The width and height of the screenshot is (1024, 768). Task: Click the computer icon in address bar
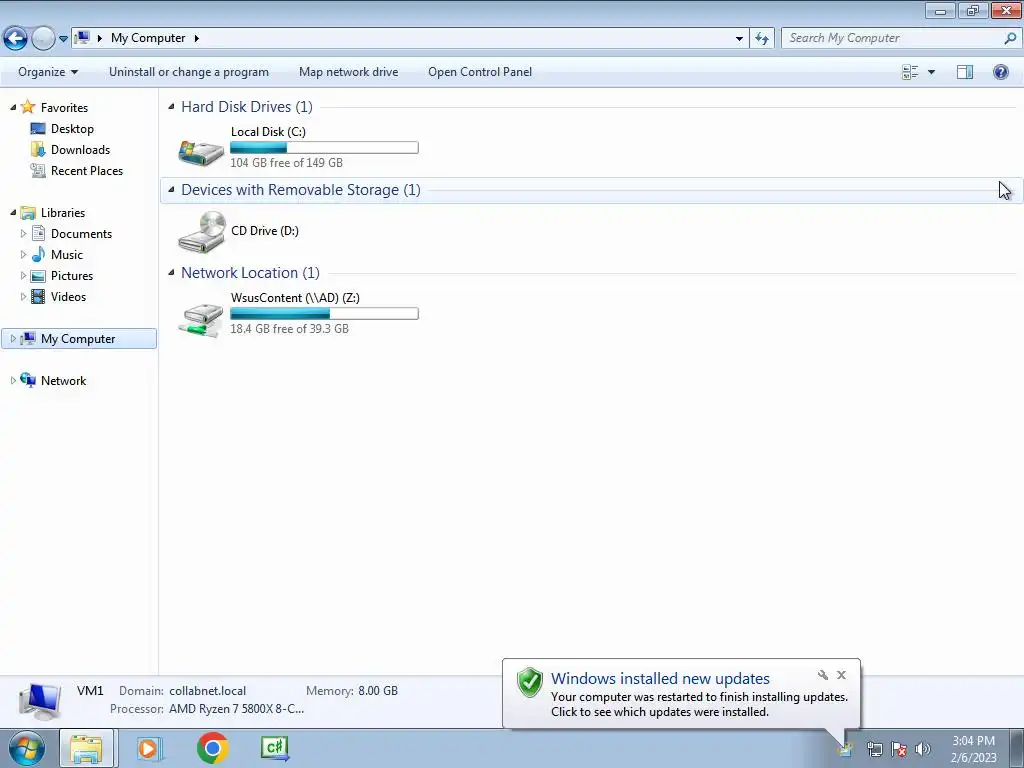pyautogui.click(x=82, y=37)
